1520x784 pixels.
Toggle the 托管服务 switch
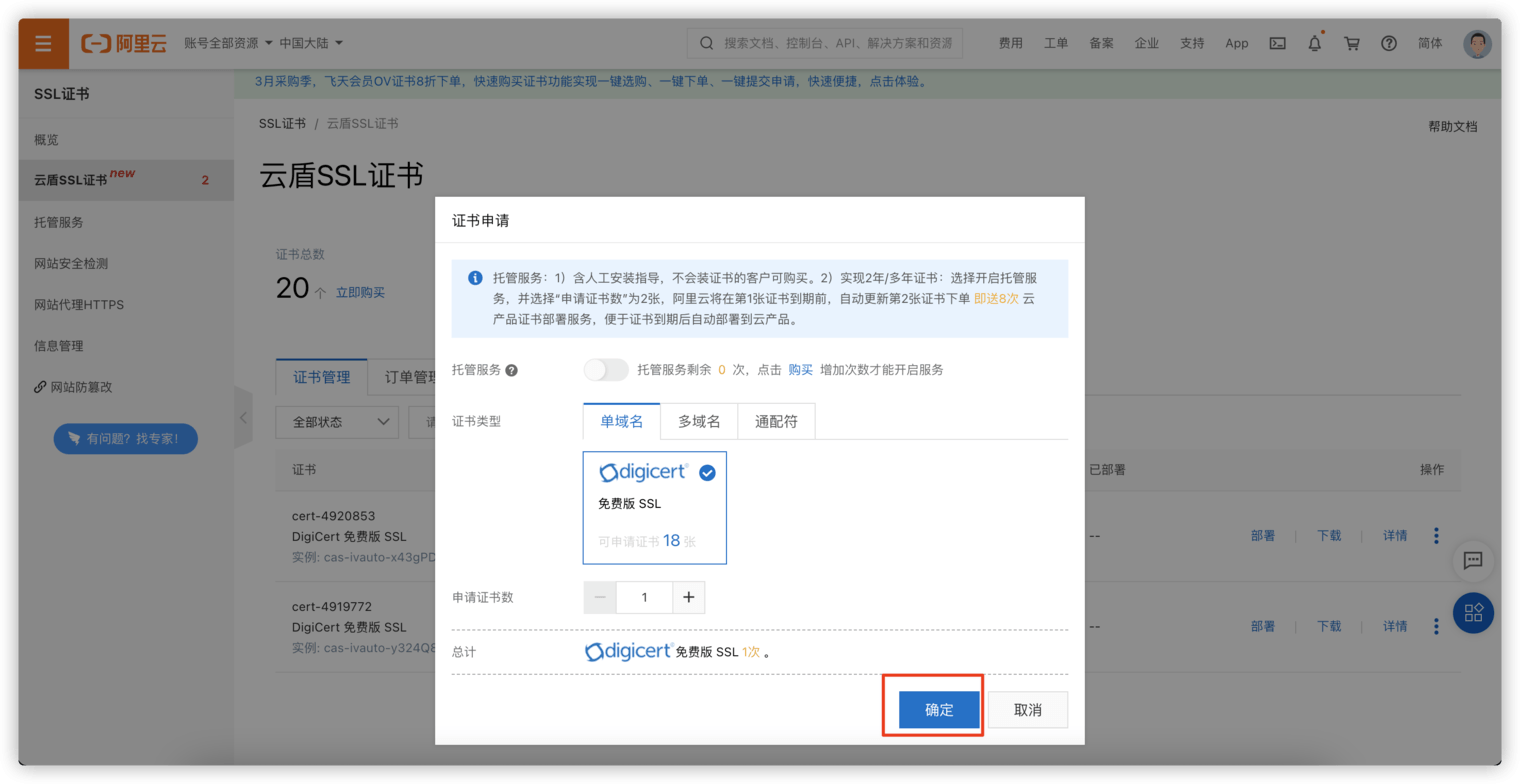[x=606, y=370]
